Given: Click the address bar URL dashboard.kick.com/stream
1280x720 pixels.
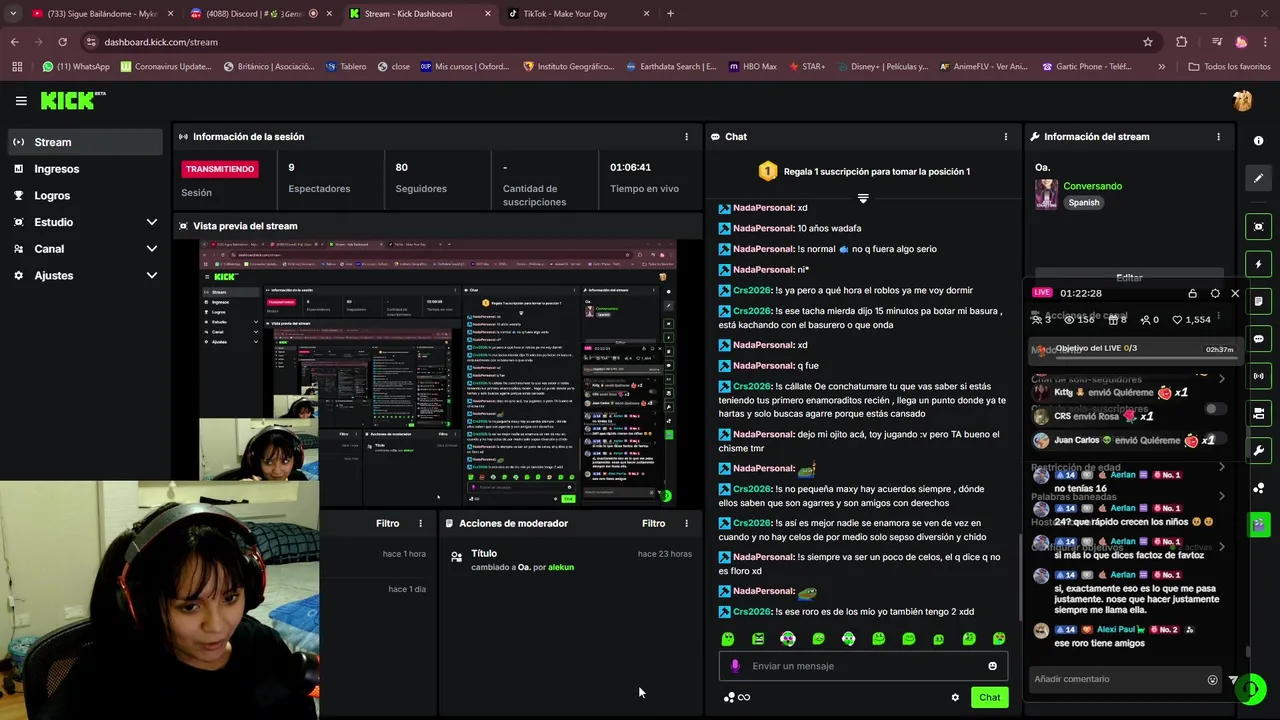Looking at the screenshot, I should tap(161, 42).
